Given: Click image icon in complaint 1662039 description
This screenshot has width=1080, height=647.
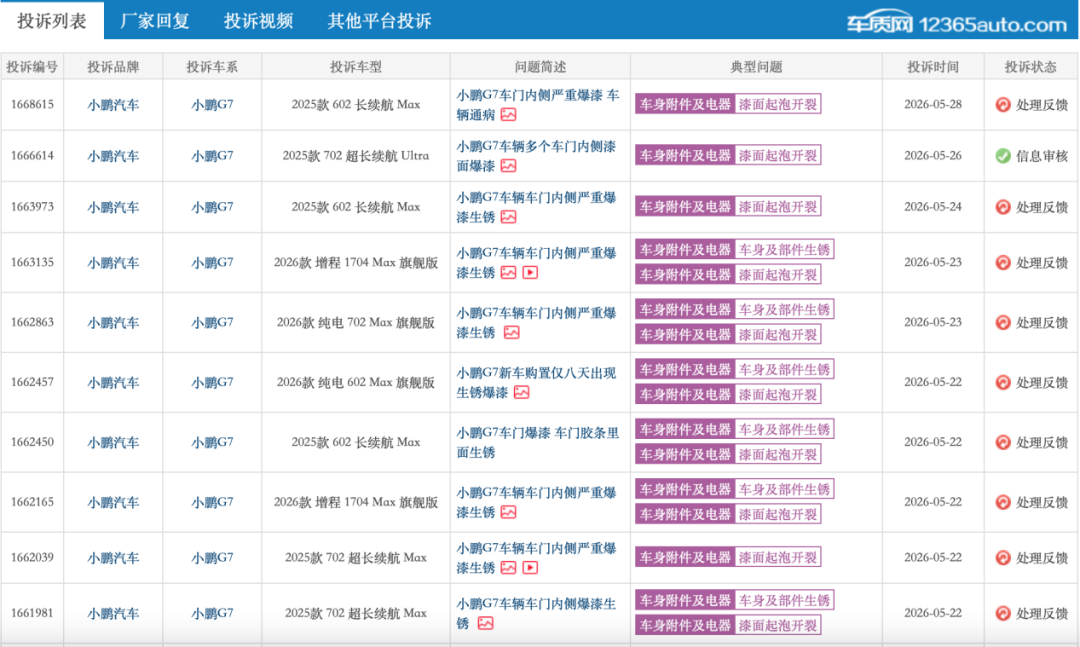Looking at the screenshot, I should tap(508, 568).
